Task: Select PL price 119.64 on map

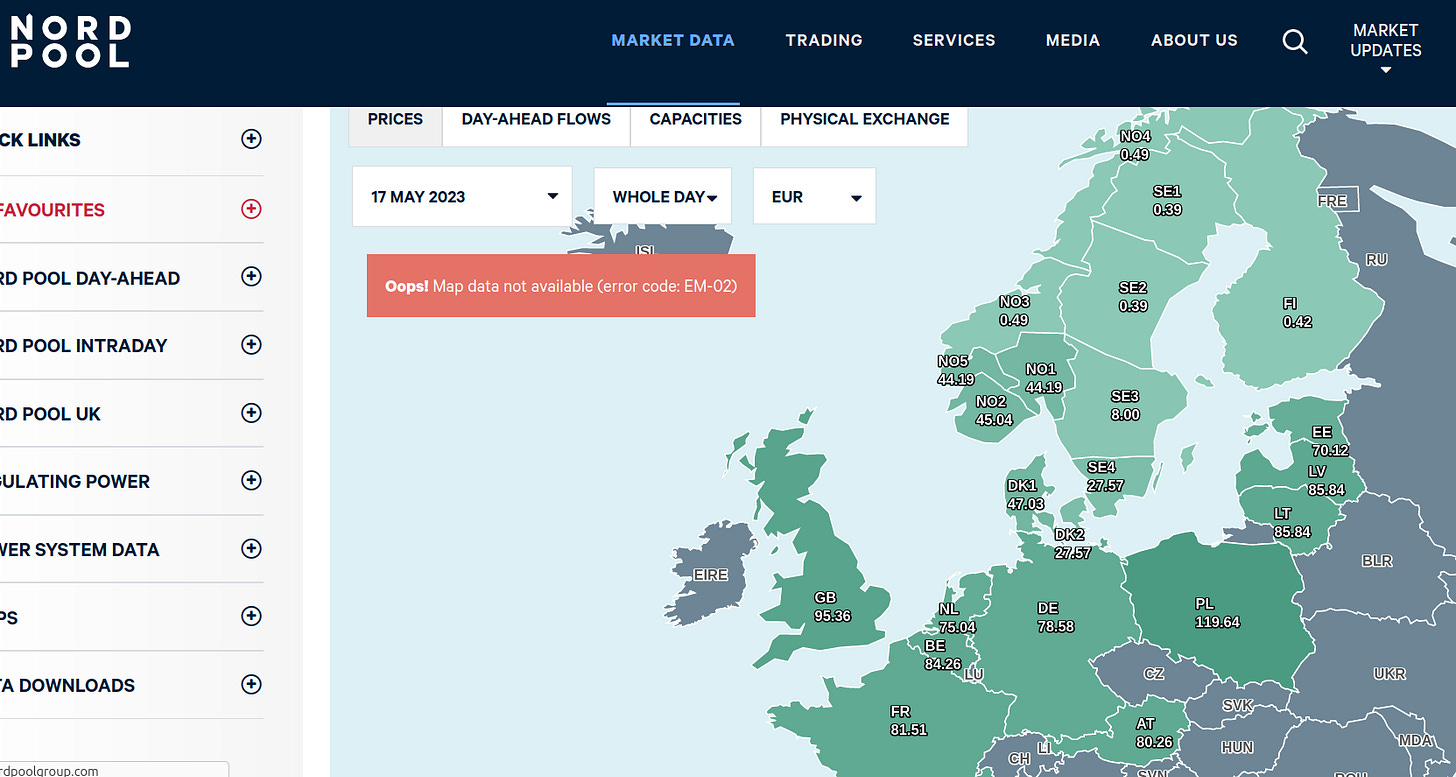Action: [1217, 622]
